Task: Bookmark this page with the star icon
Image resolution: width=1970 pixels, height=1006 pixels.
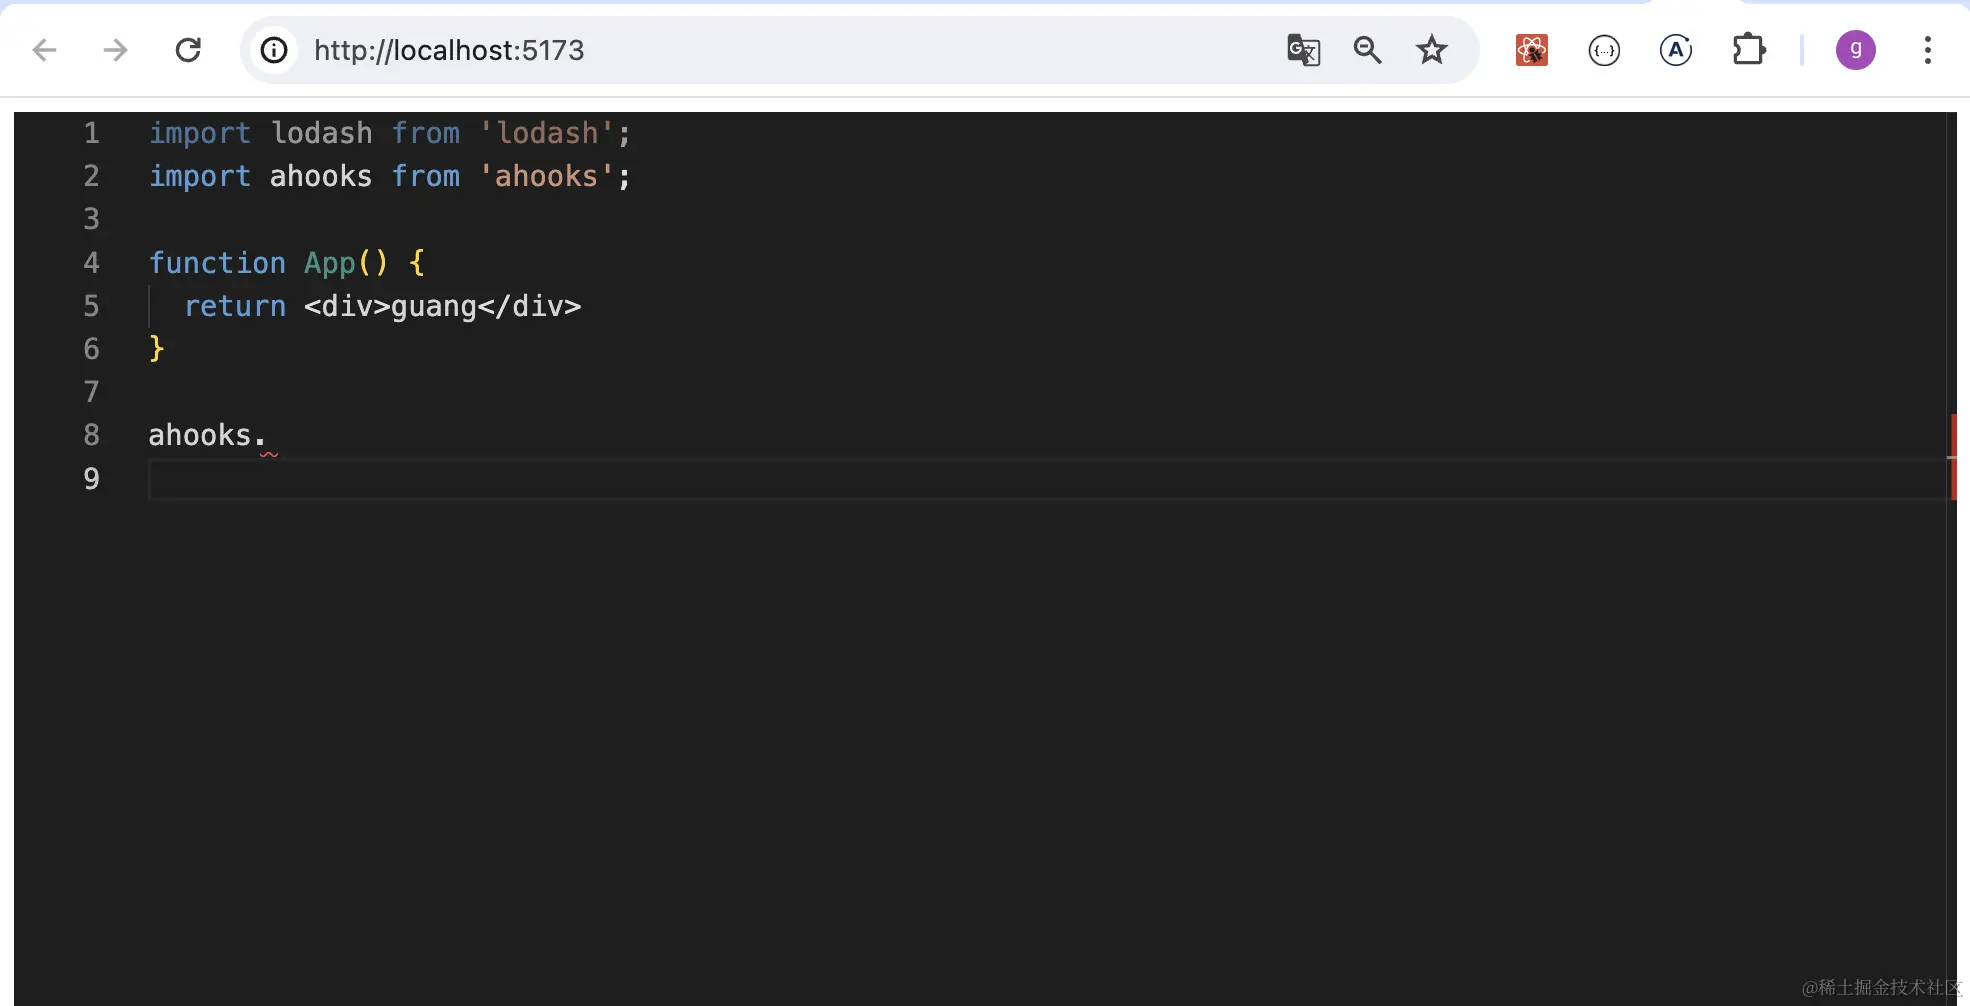Action: [1432, 50]
